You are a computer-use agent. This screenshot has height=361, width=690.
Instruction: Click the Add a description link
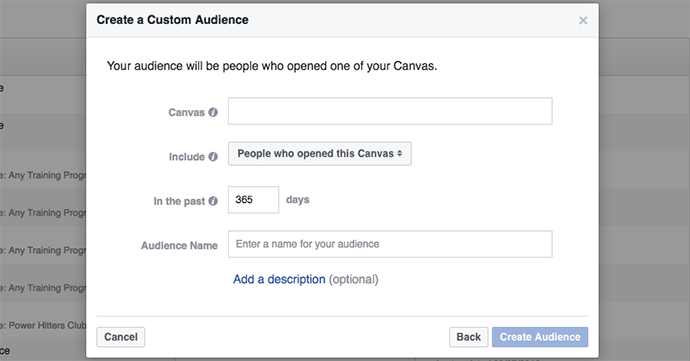tap(279, 280)
